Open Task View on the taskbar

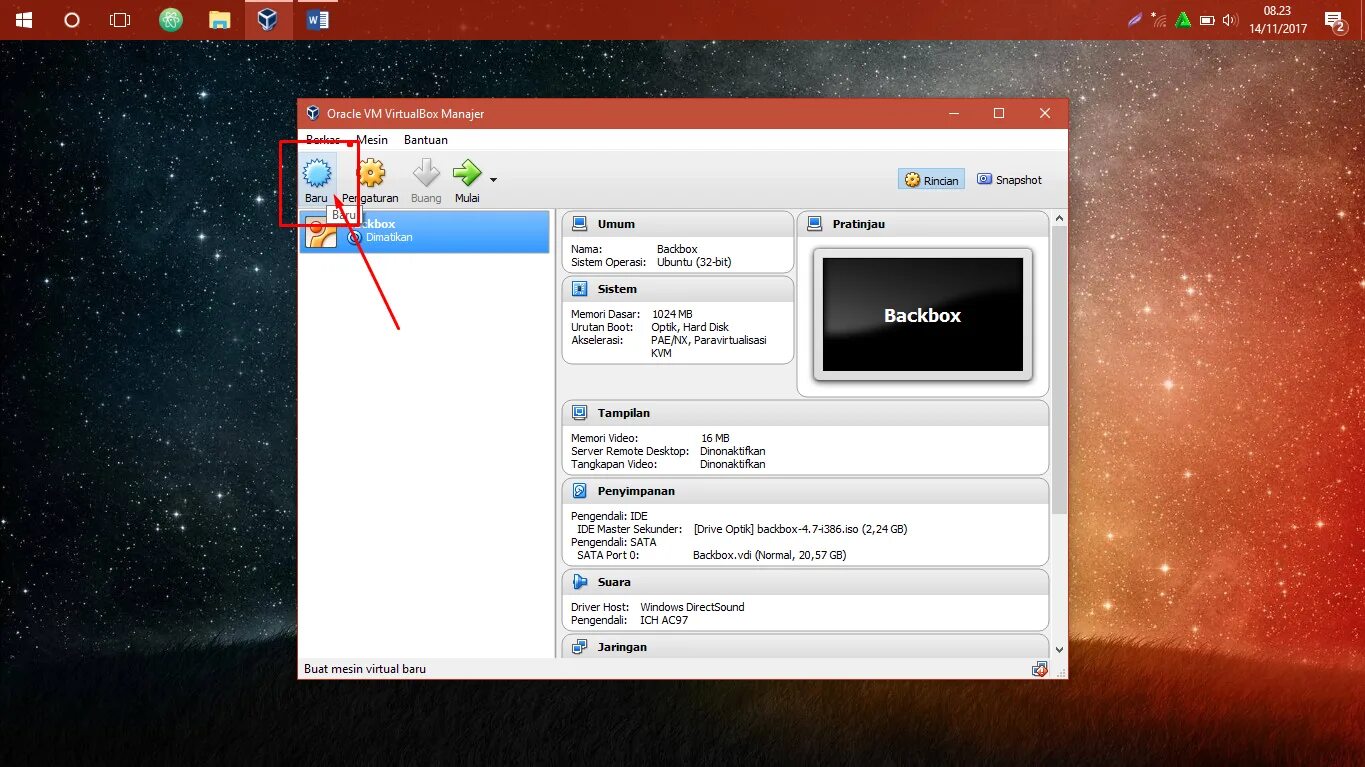pos(120,20)
